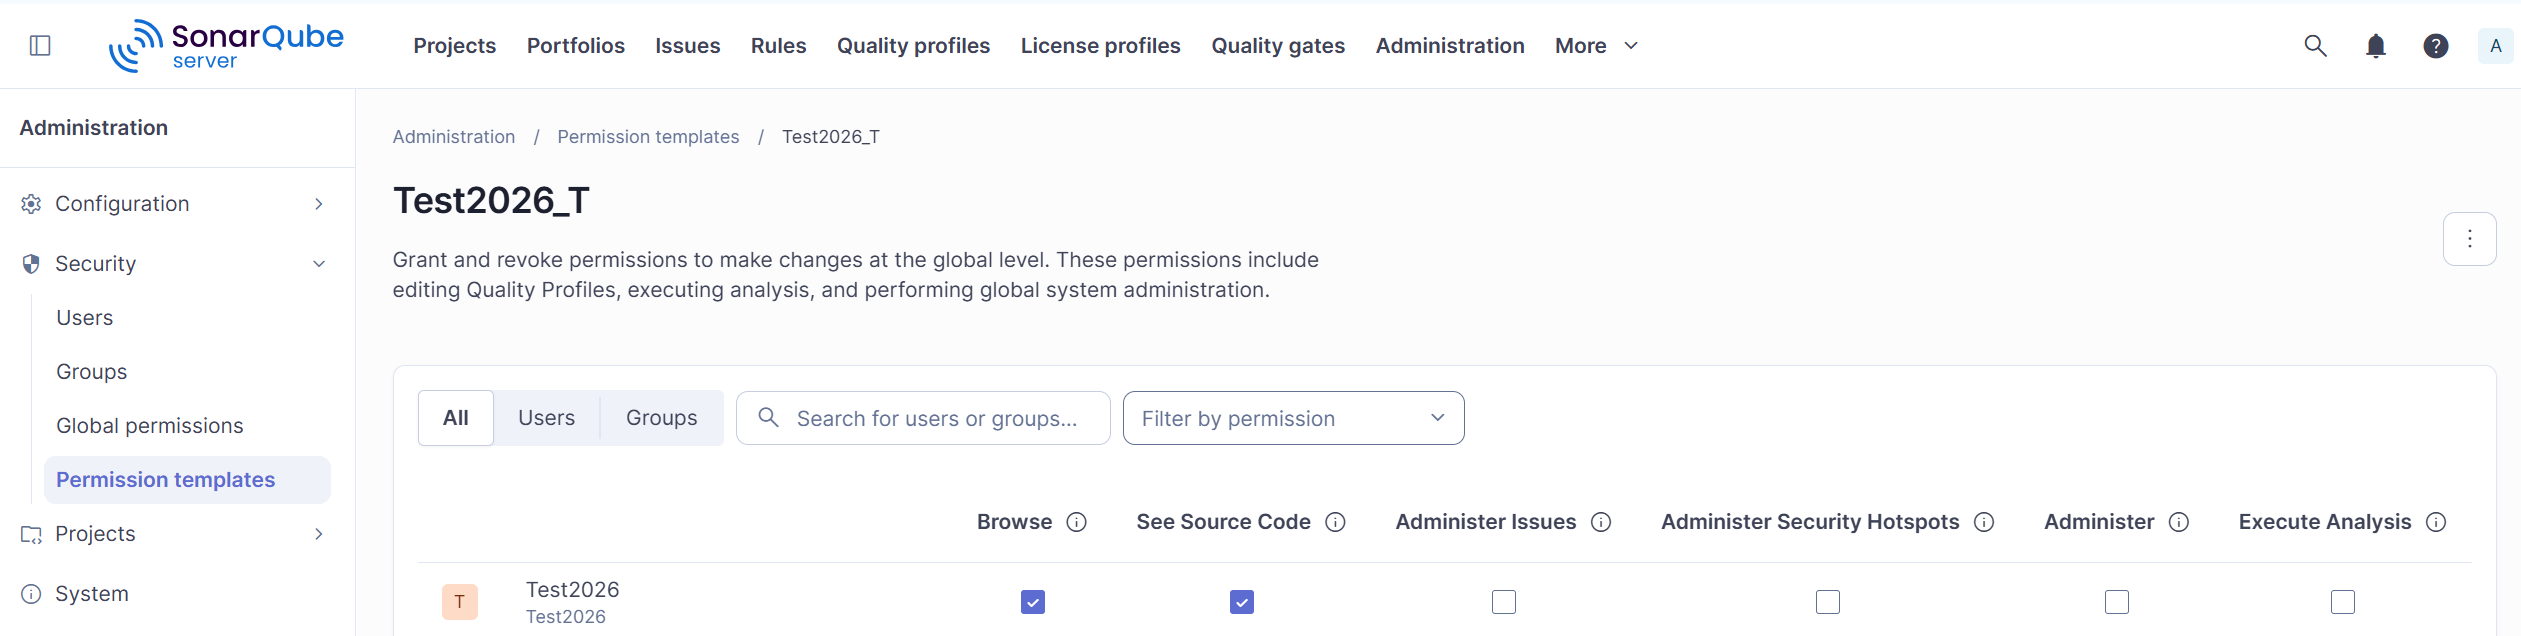Open the search magnifier in the header
Image resolution: width=2521 pixels, height=636 pixels.
[x=2315, y=46]
